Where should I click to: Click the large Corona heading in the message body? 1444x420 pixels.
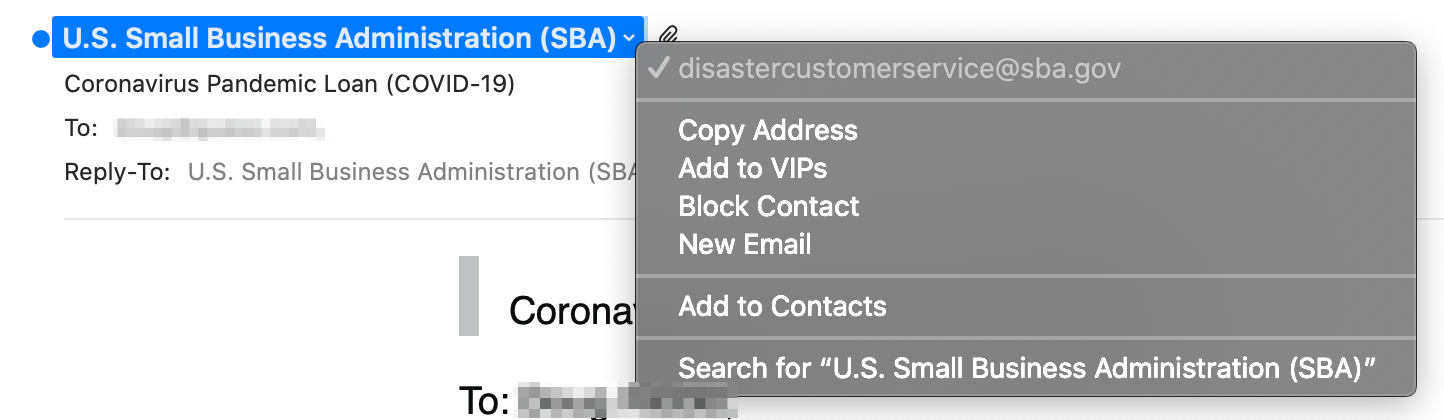[572, 310]
